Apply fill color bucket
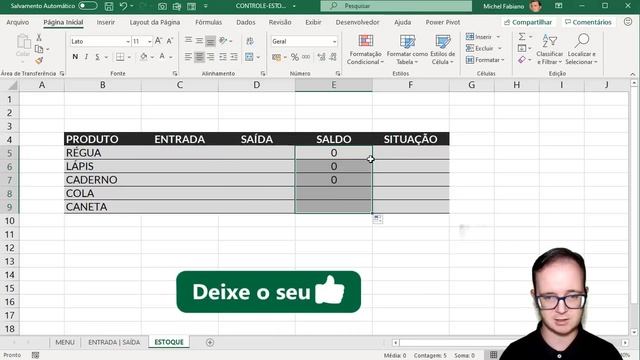This screenshot has height=360, width=640. click(144, 57)
